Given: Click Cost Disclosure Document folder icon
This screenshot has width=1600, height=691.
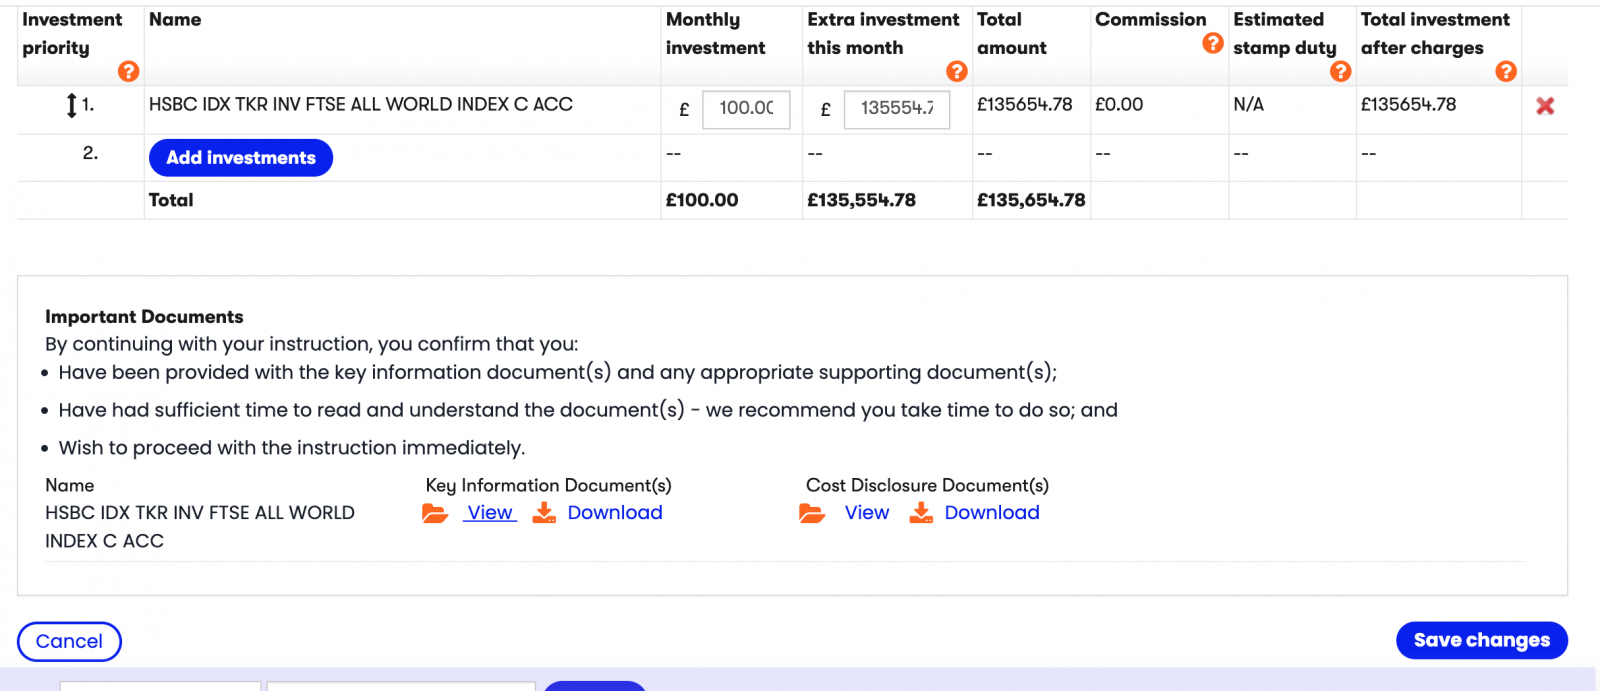Looking at the screenshot, I should click(x=812, y=513).
